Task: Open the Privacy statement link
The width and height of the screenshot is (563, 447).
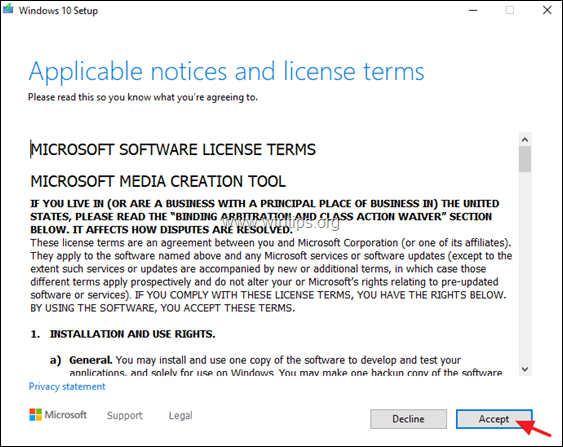Action: coord(67,387)
